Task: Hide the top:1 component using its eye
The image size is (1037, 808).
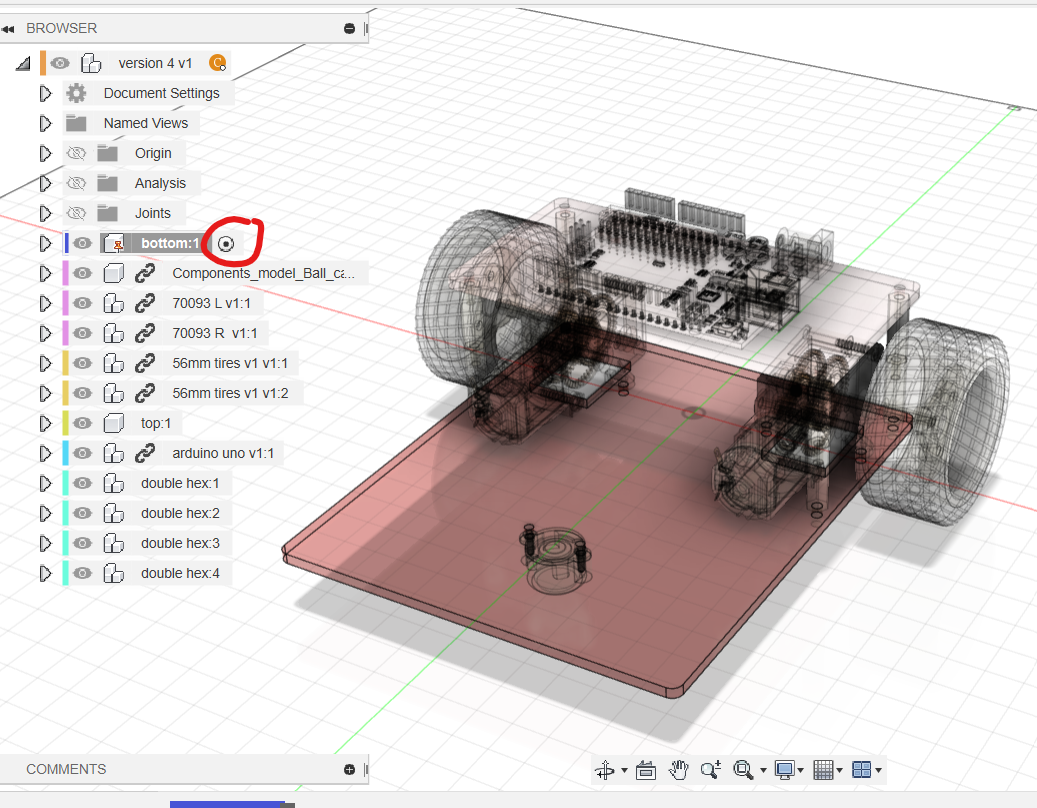Action: [83, 423]
